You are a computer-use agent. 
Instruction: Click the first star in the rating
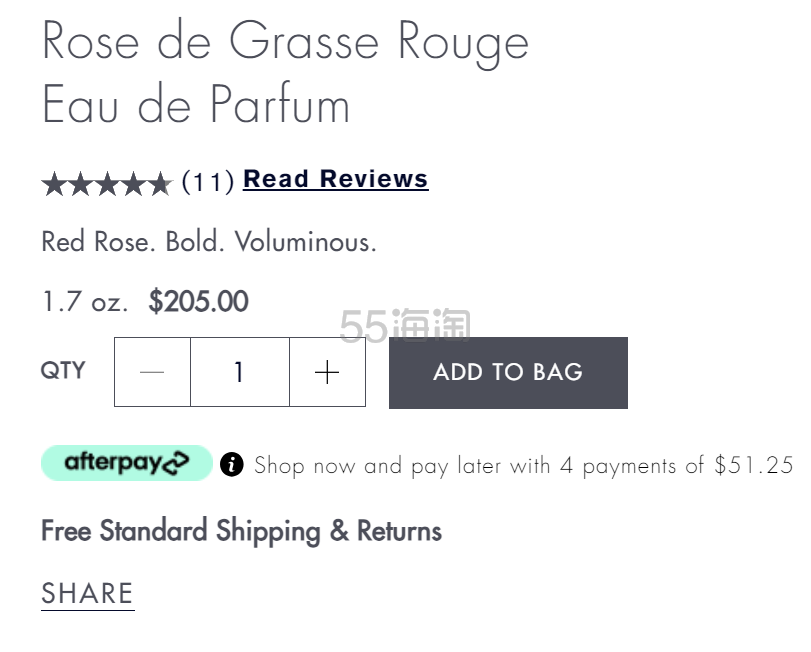click(x=54, y=184)
